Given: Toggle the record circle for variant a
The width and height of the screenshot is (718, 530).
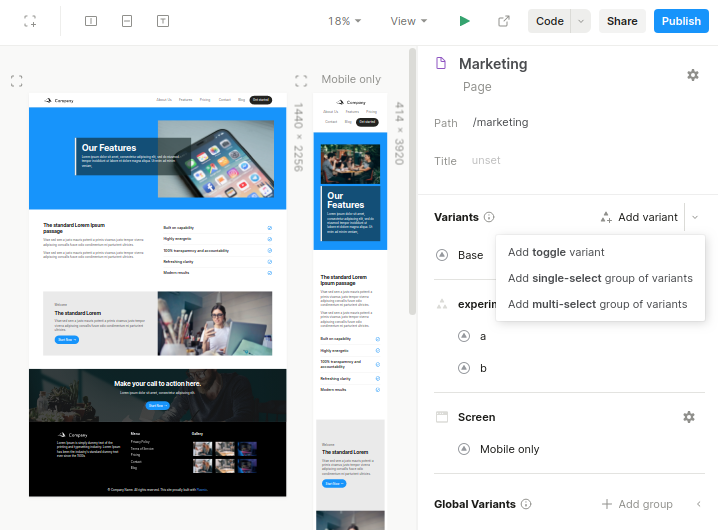Looking at the screenshot, I should (463, 336).
